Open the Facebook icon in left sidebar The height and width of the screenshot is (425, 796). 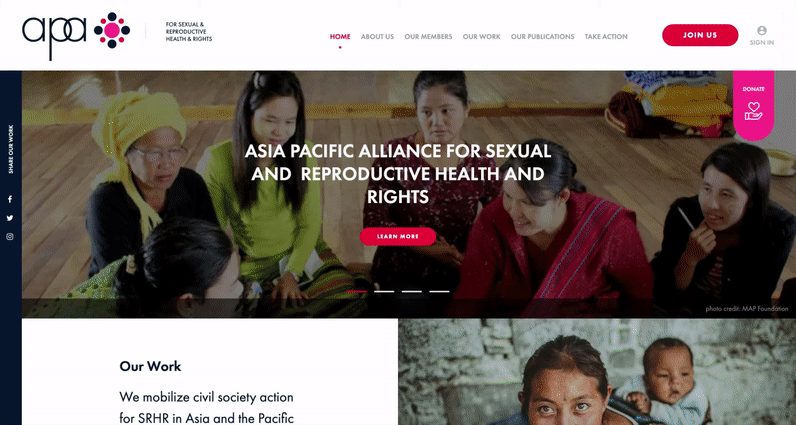click(10, 200)
